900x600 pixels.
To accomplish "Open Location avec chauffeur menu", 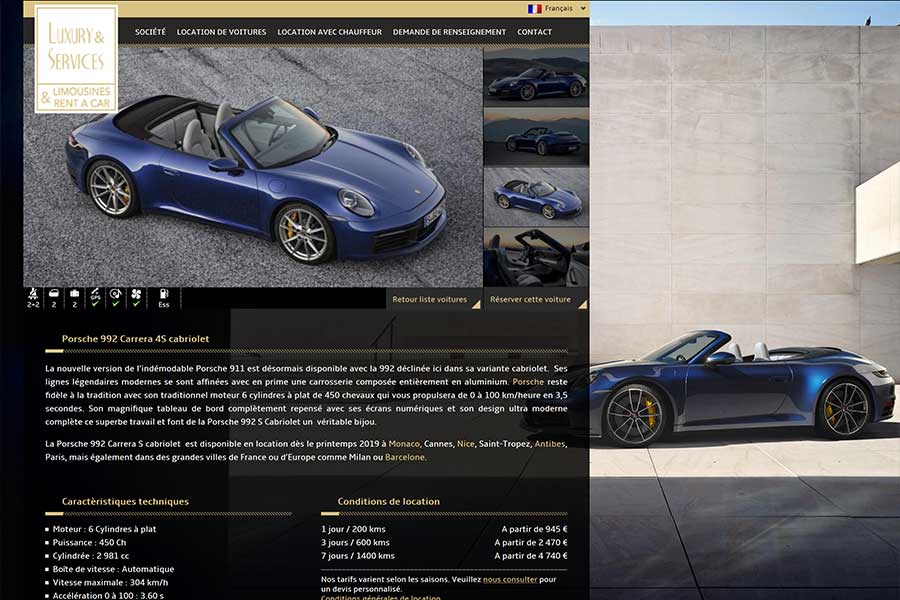I will (329, 32).
